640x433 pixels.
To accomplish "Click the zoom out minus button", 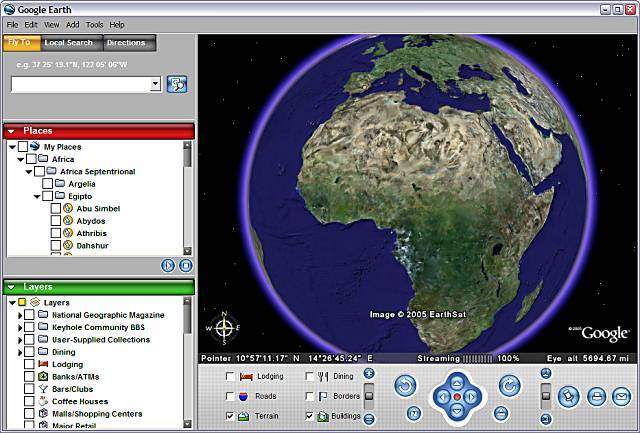I will click(369, 418).
